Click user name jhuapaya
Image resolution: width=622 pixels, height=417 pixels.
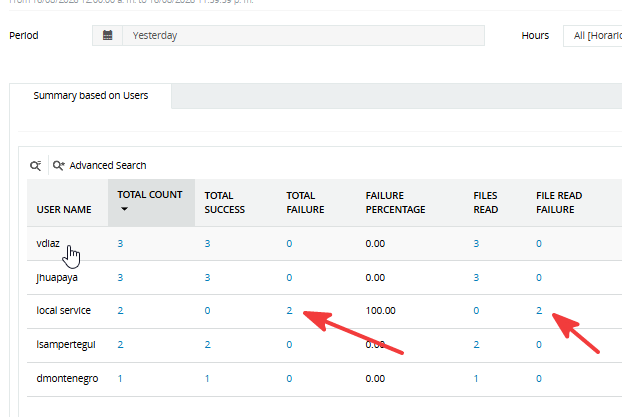coord(57,277)
